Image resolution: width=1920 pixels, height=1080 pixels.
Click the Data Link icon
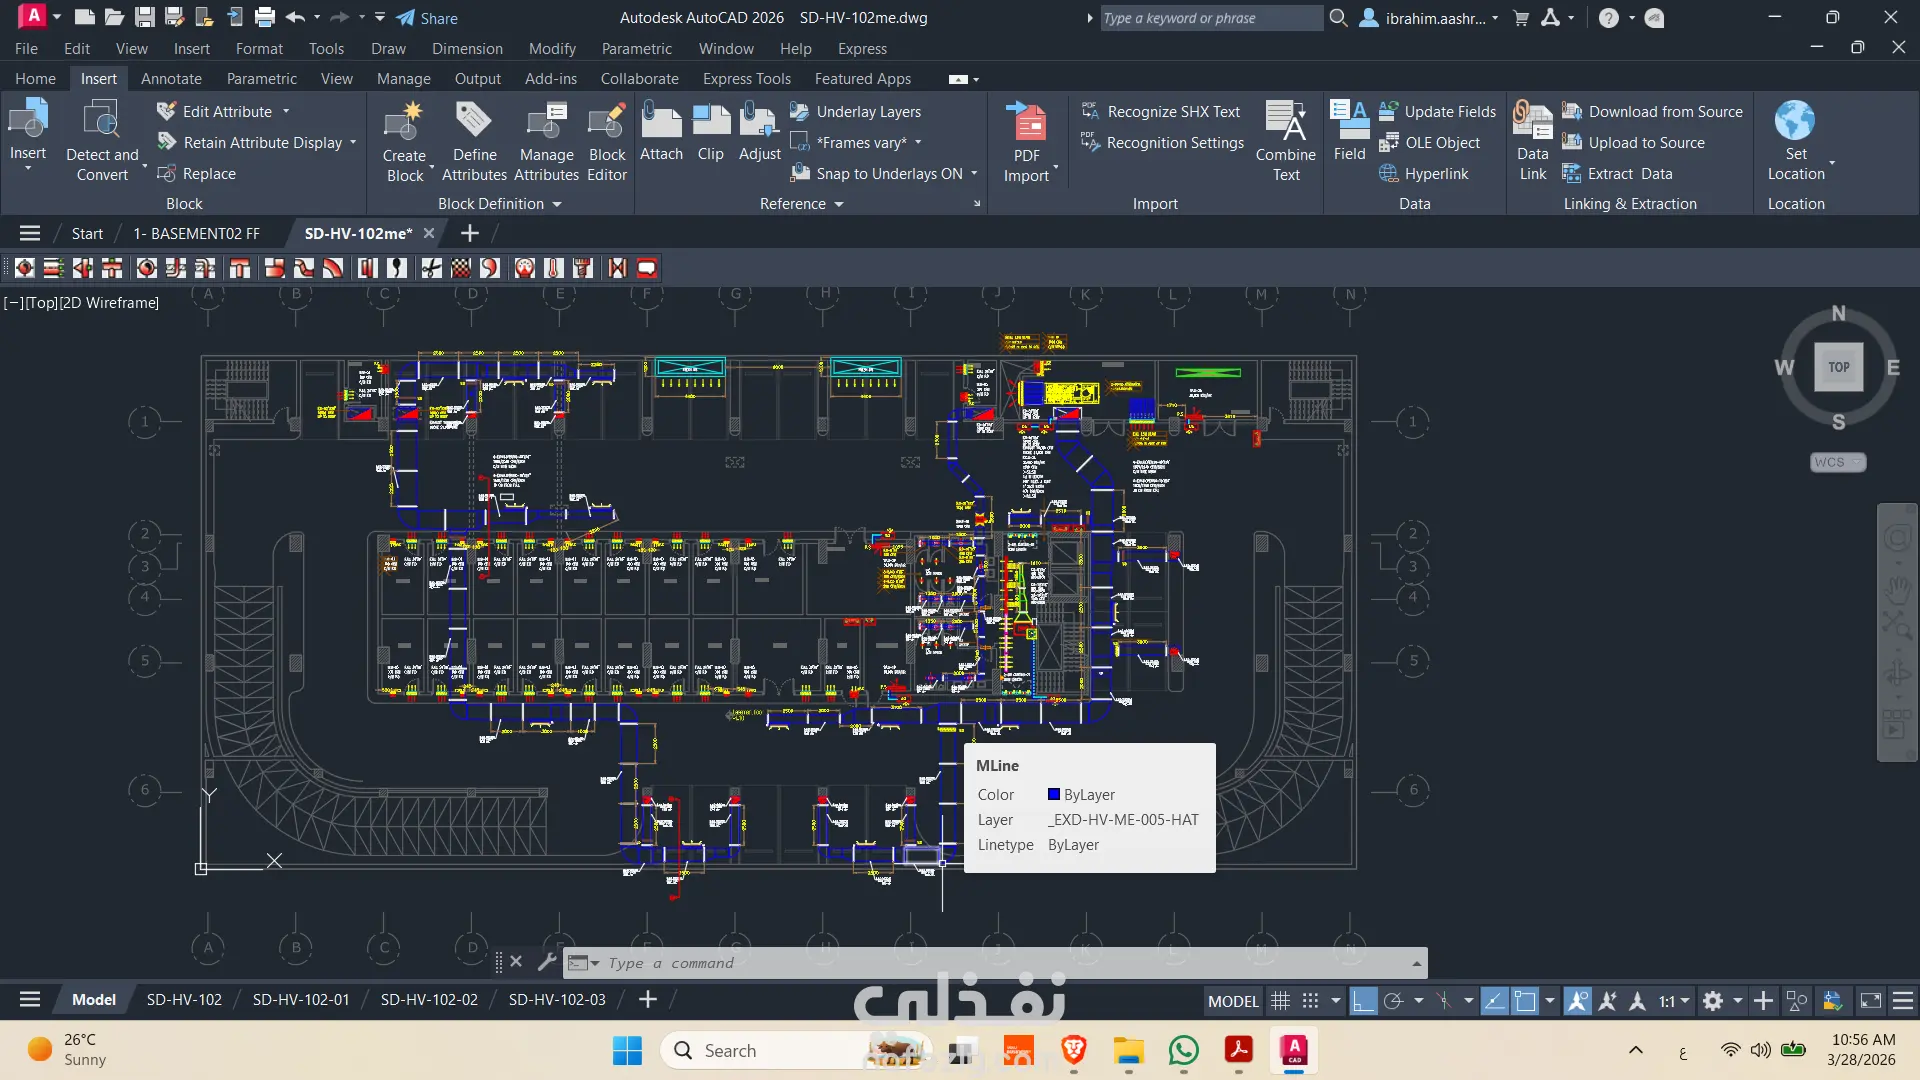pos(1532,122)
